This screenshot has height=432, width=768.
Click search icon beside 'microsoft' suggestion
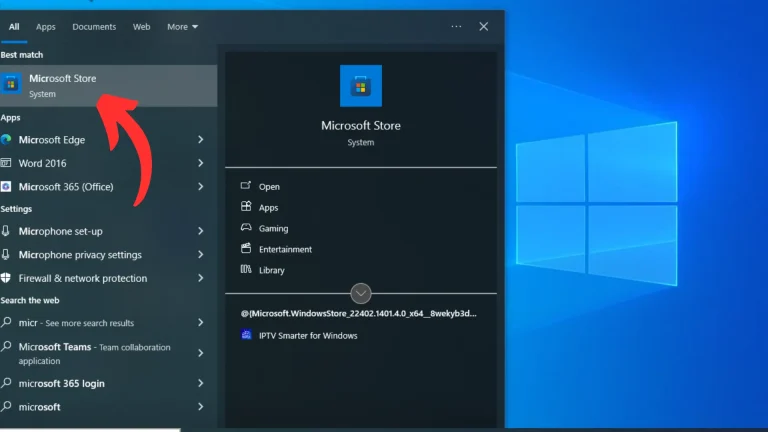pos(6,406)
